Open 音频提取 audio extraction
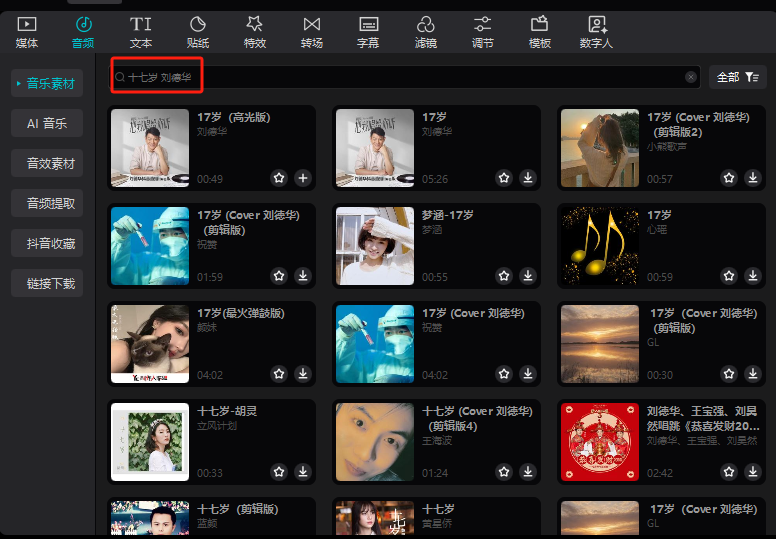This screenshot has height=539, width=776. 47,203
